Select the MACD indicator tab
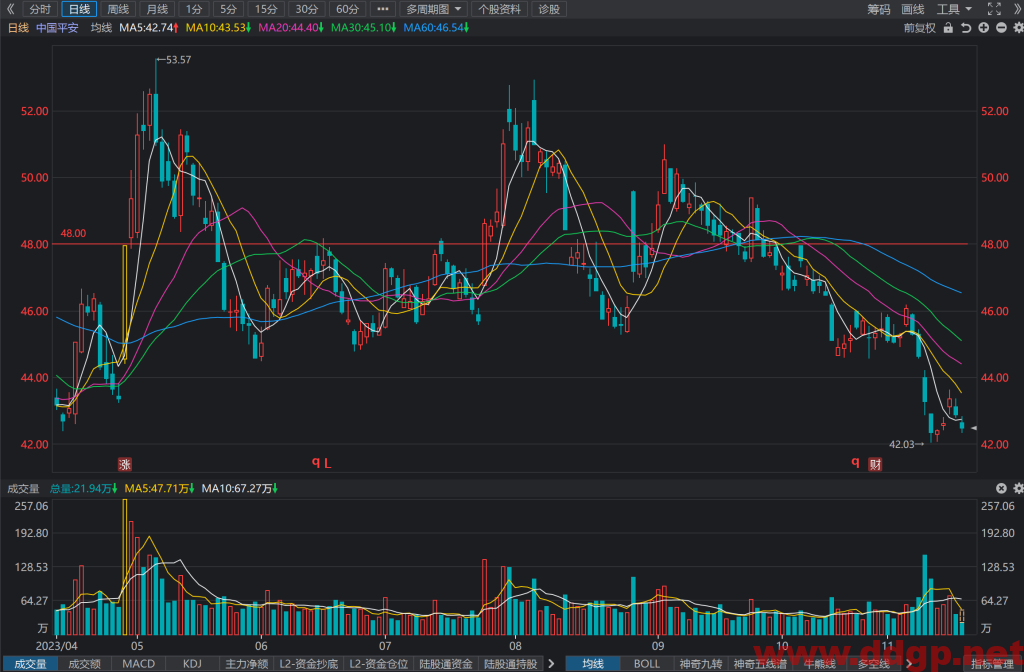Viewport: 1024px width, 672px height. click(x=138, y=664)
